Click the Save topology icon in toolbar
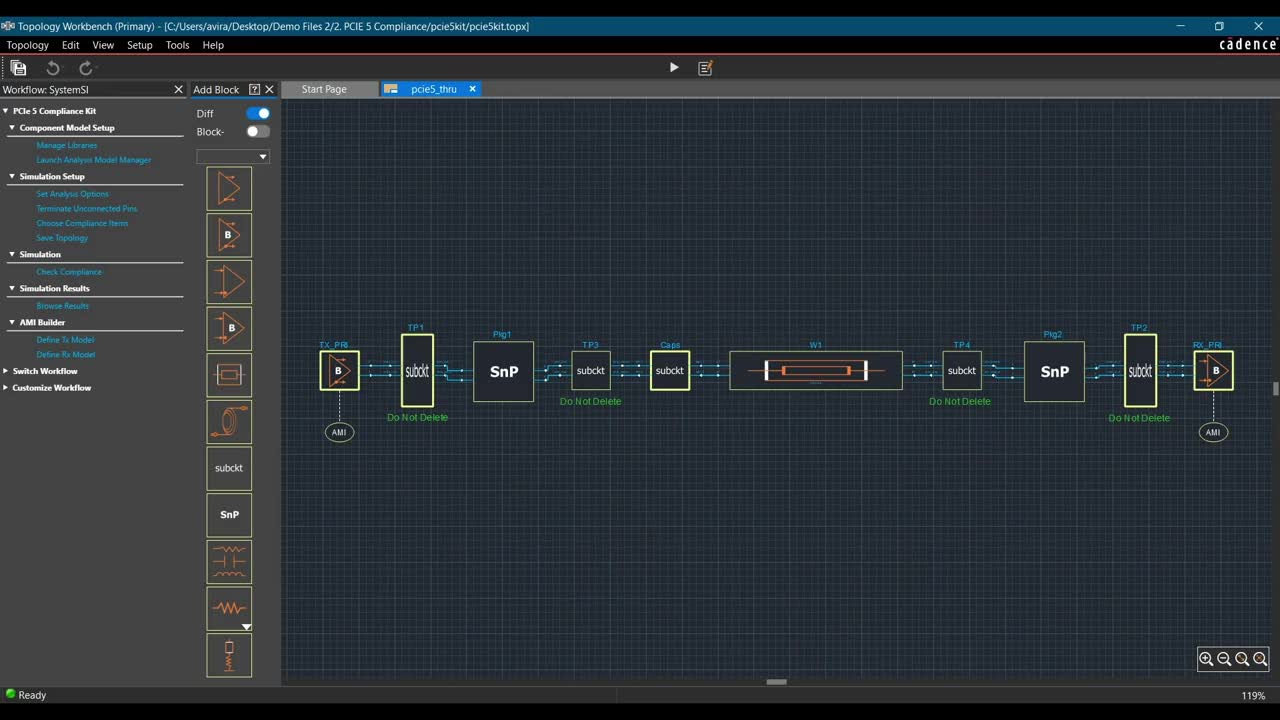Image resolution: width=1280 pixels, height=720 pixels. 18,68
